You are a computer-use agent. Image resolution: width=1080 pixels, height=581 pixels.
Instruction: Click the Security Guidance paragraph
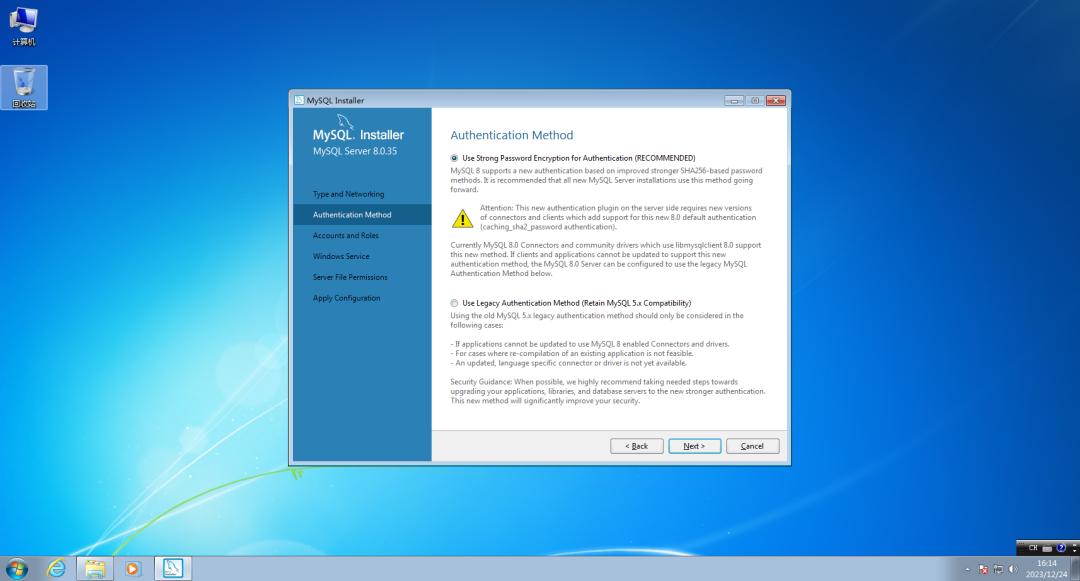(608, 391)
